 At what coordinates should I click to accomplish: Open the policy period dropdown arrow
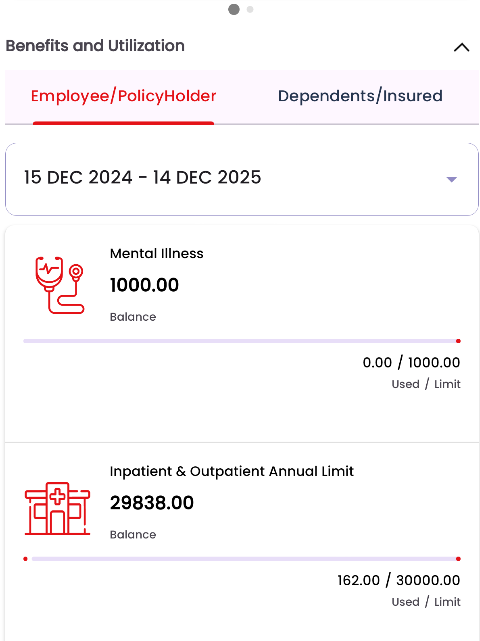coord(451,179)
